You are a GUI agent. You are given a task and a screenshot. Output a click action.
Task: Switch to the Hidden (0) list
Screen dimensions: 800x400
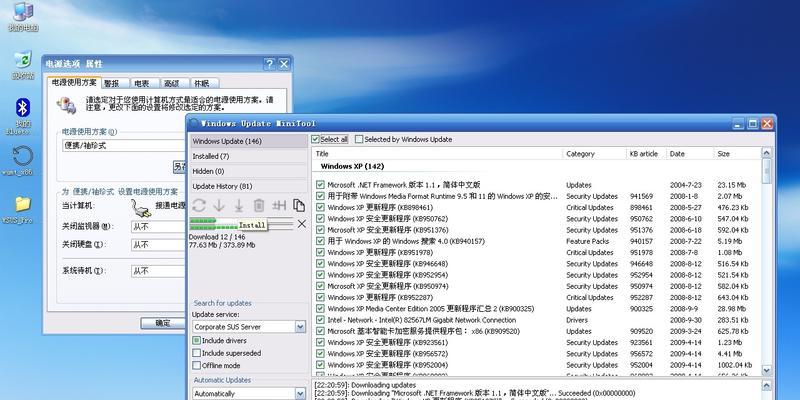coord(249,171)
